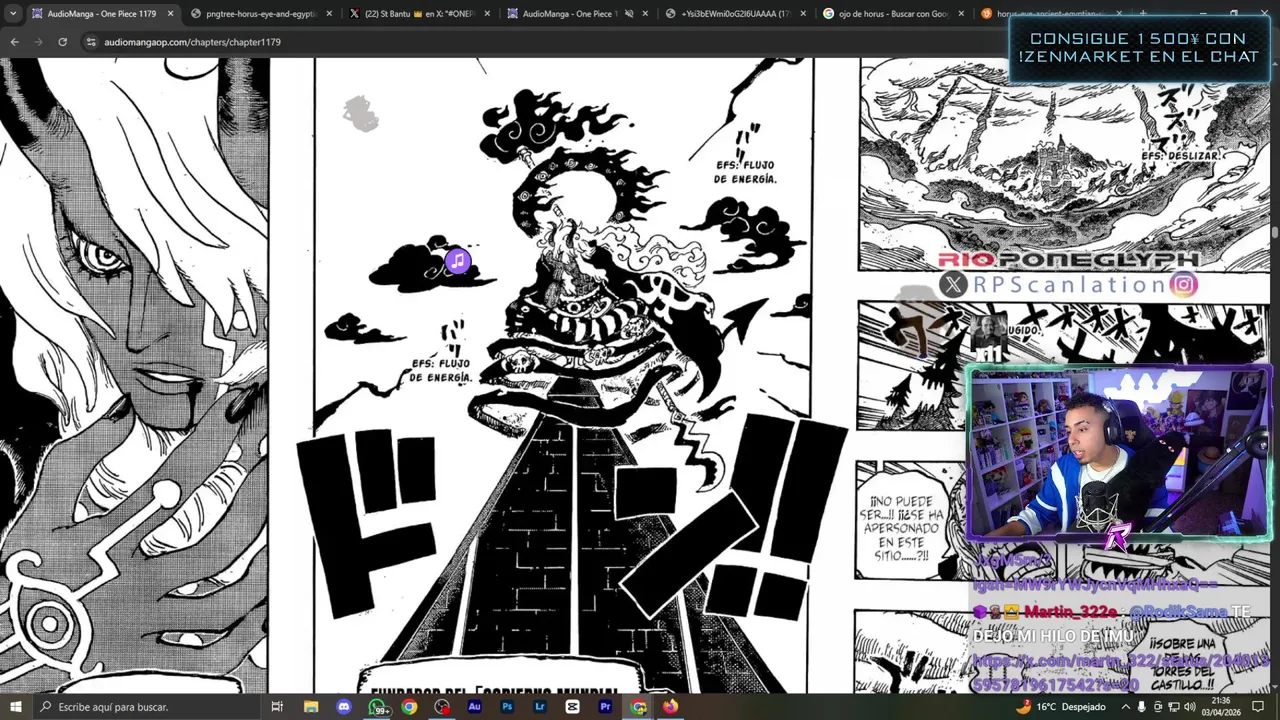Open the microphone tray icon

click(x=1141, y=707)
